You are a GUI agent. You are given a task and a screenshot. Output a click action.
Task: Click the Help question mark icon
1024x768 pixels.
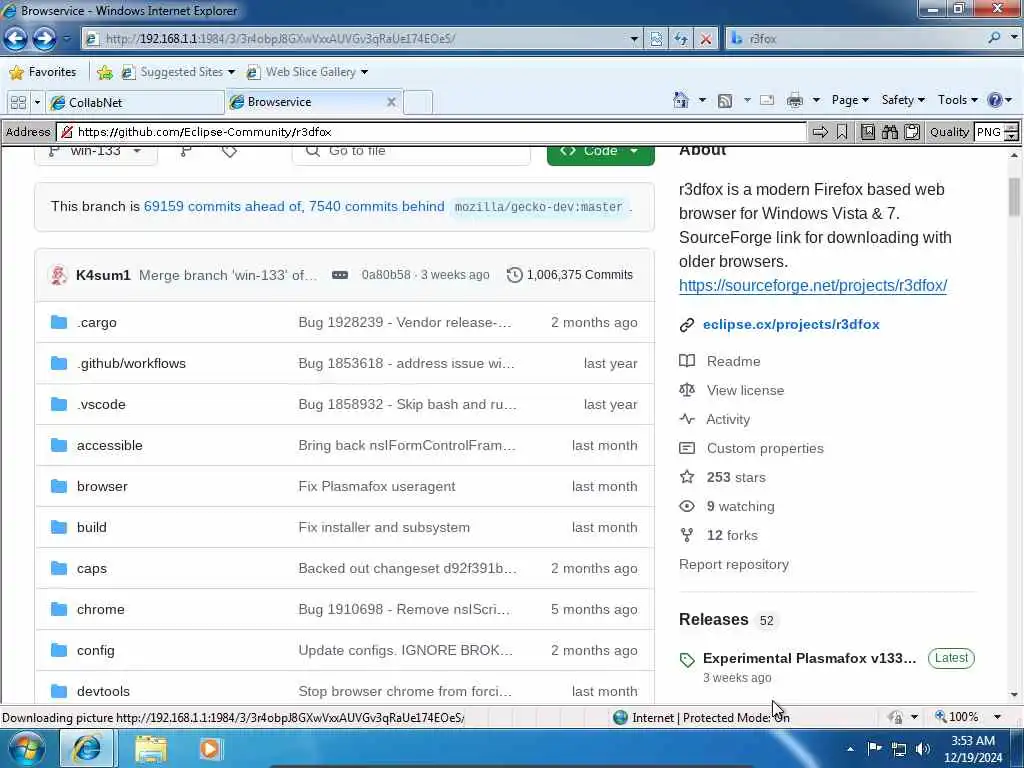pyautogui.click(x=995, y=100)
